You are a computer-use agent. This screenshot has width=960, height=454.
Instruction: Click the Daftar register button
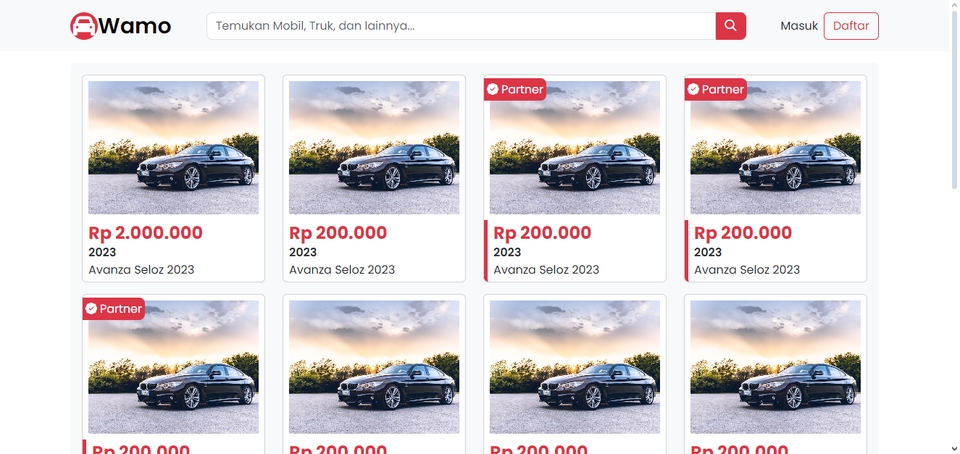pos(851,26)
